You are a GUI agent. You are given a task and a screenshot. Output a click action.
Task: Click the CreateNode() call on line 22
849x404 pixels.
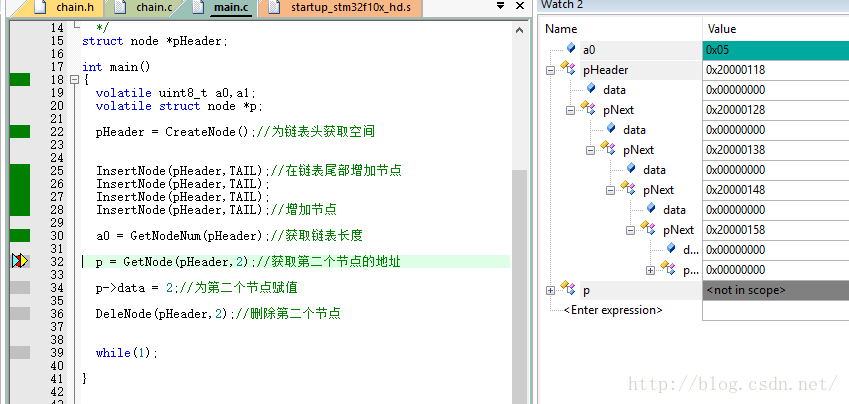point(206,132)
